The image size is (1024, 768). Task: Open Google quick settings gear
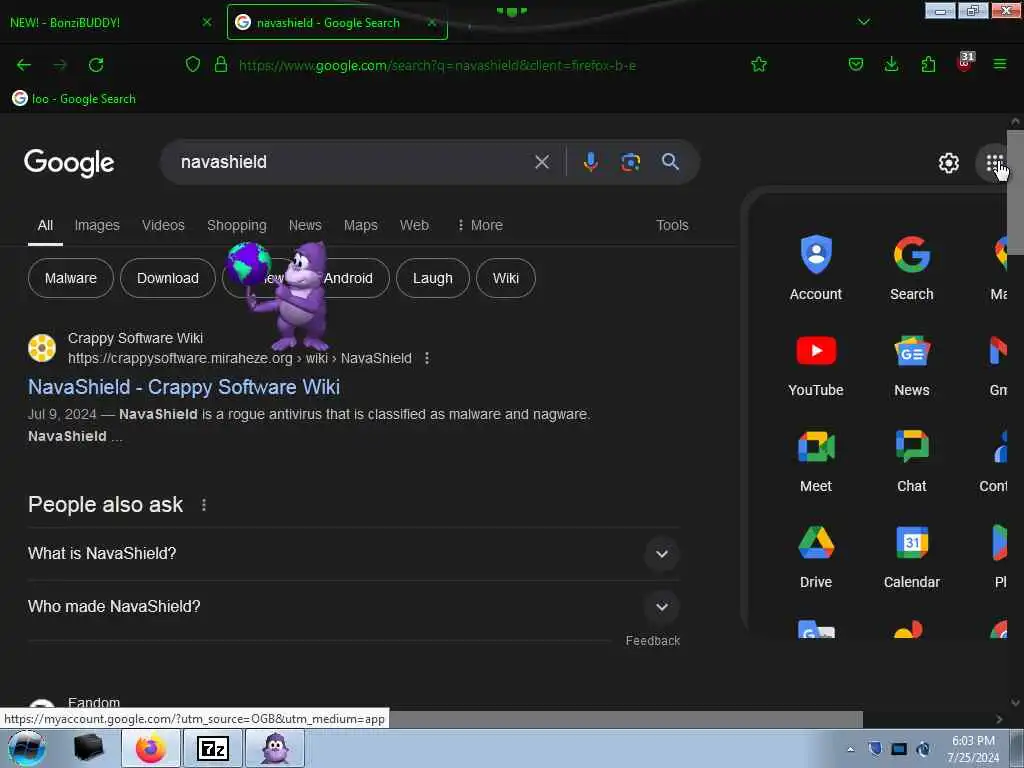tap(948, 163)
